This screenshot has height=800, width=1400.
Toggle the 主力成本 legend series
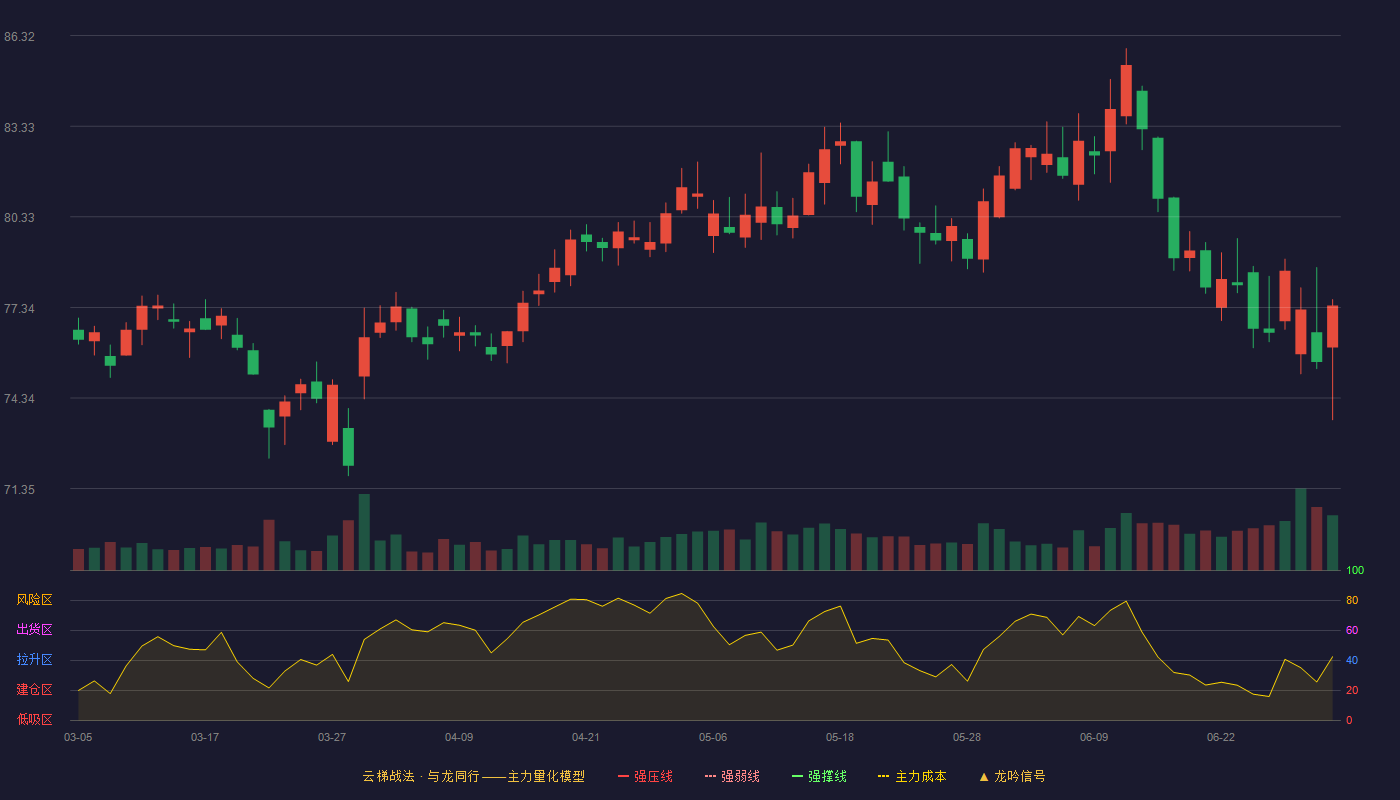click(x=912, y=776)
